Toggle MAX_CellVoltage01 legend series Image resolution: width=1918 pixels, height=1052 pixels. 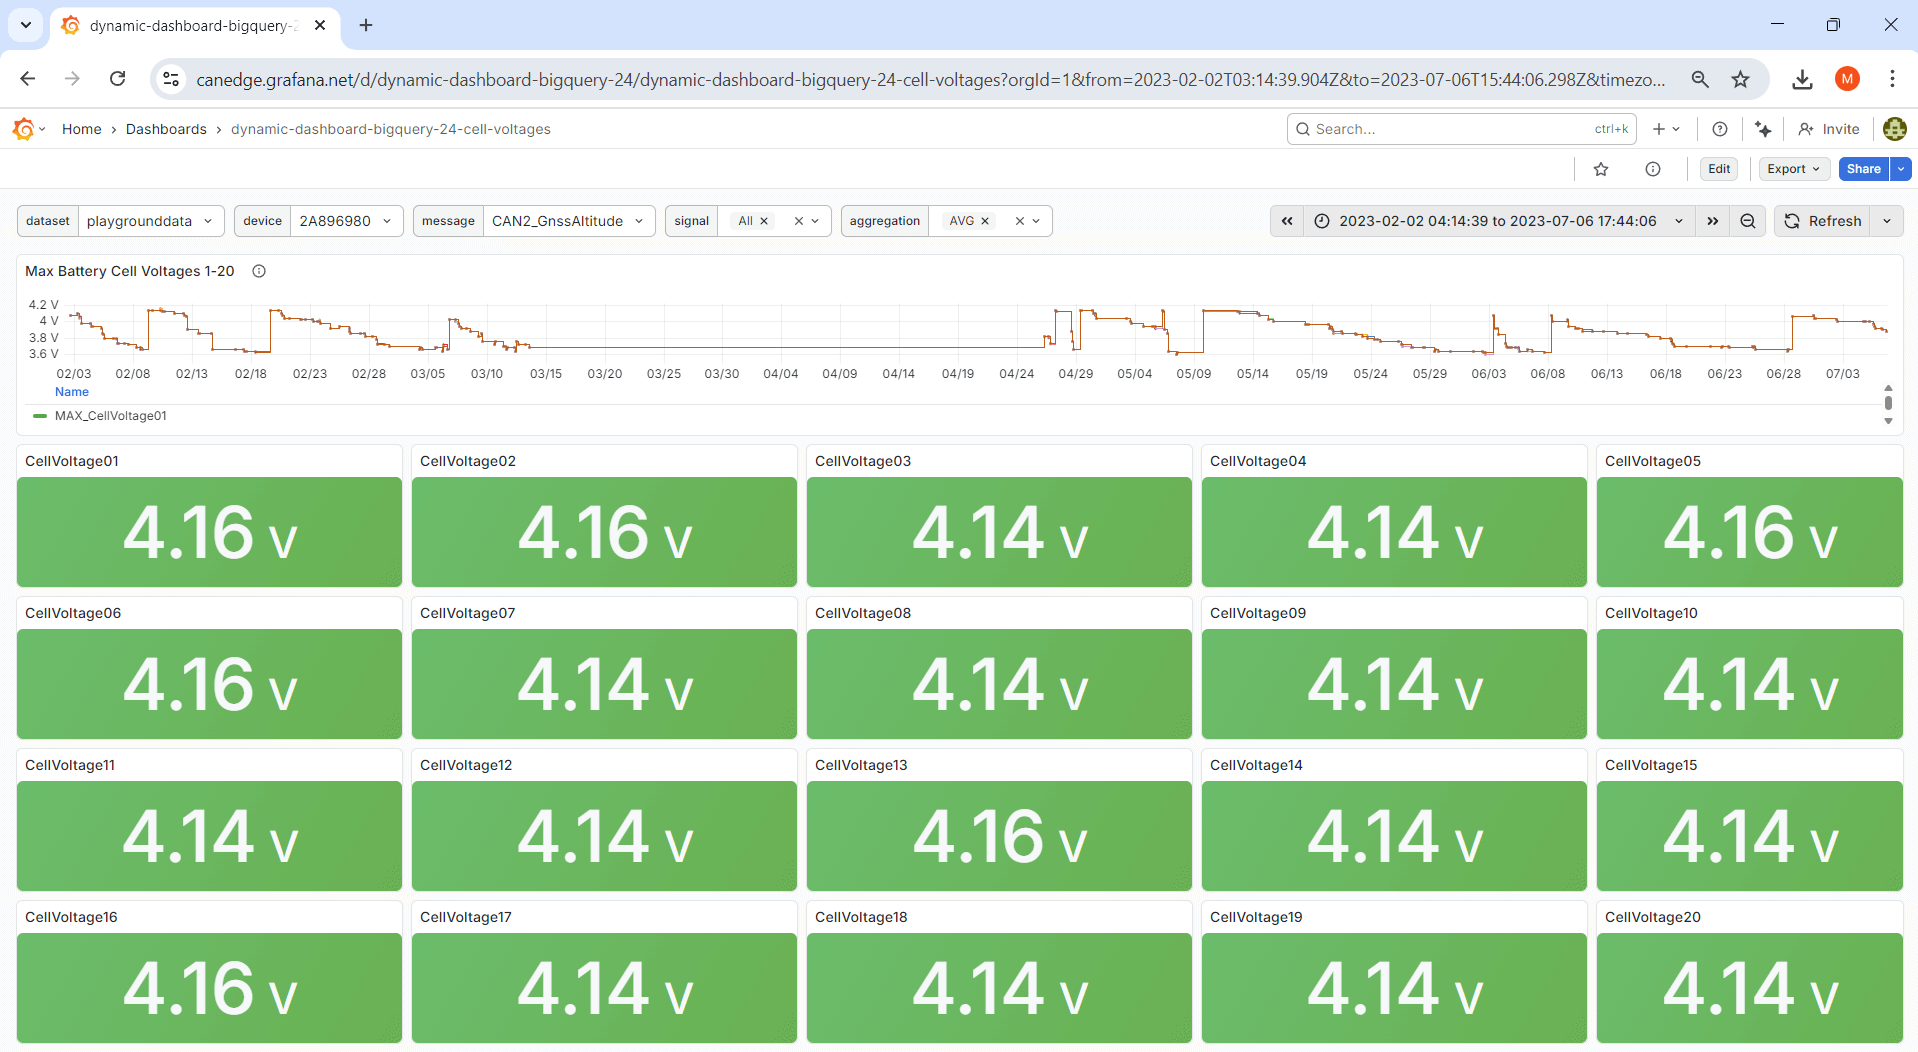(x=110, y=416)
